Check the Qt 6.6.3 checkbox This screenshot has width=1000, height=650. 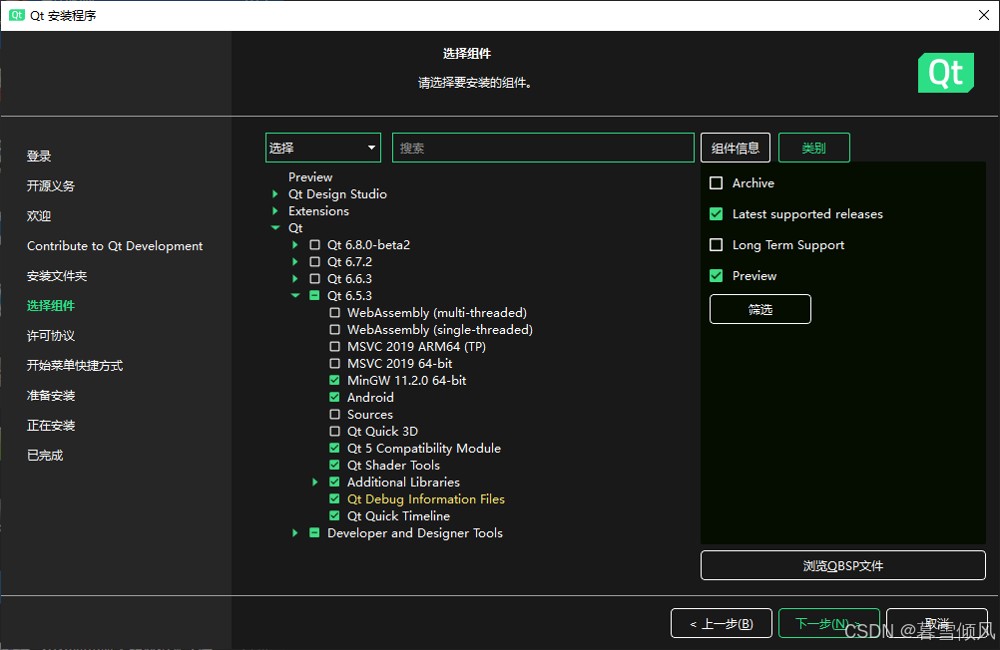tap(314, 279)
